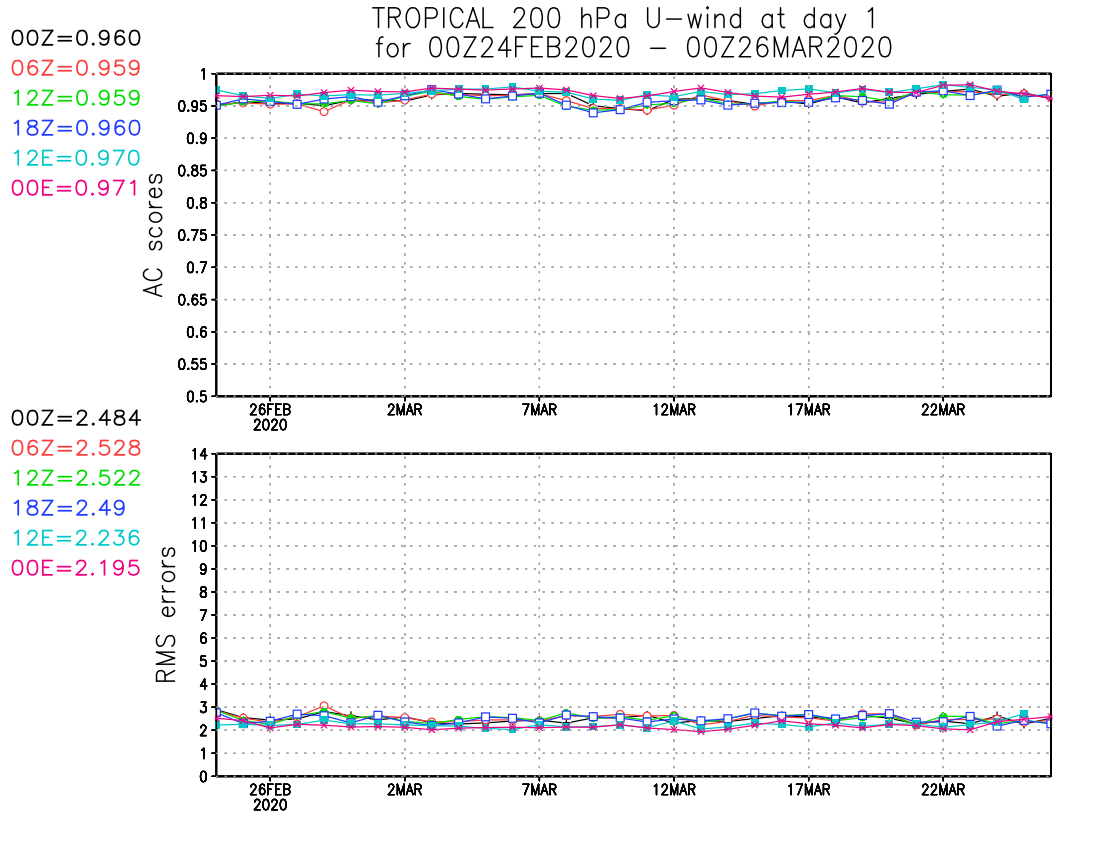Click the '22MAR' label under the RMS chart

click(x=943, y=790)
